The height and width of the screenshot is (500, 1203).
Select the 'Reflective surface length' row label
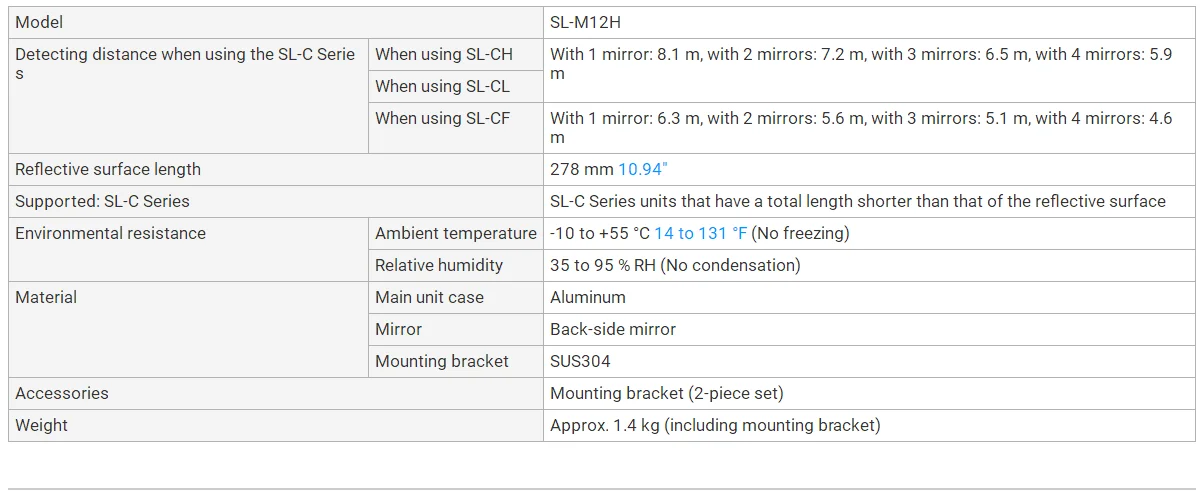pyautogui.click(x=108, y=169)
